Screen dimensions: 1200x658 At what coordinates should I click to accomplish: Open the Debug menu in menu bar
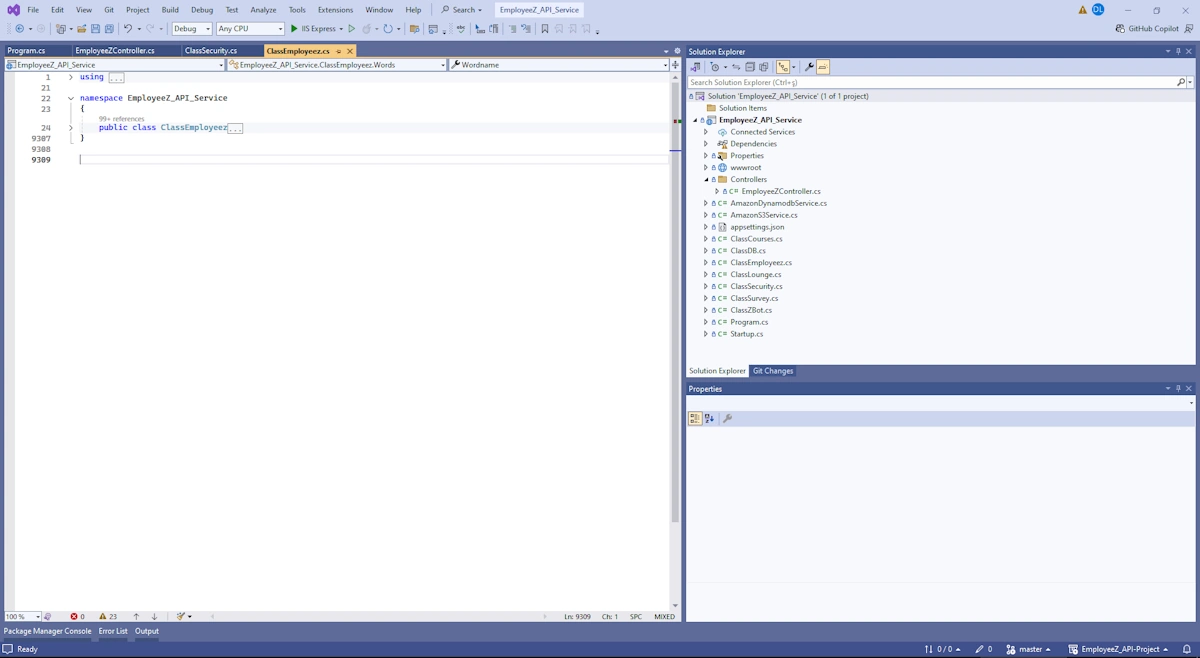point(202,10)
